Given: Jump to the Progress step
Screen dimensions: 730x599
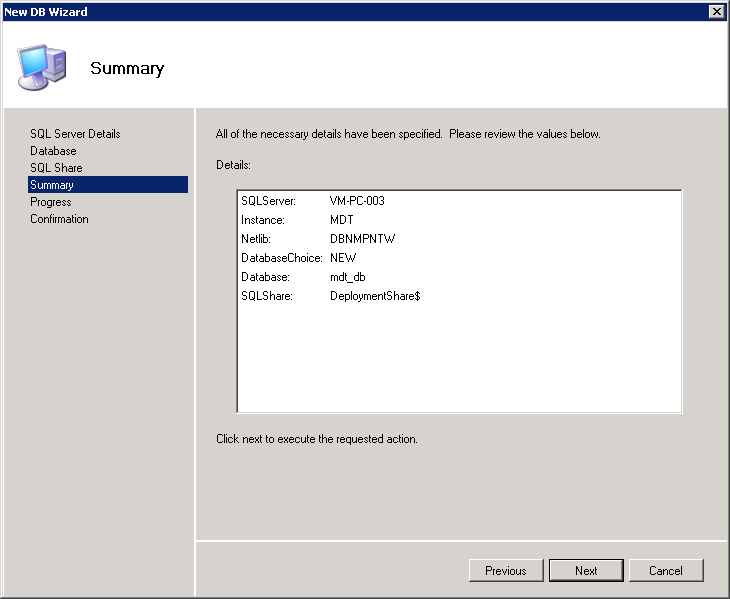Looking at the screenshot, I should (51, 202).
